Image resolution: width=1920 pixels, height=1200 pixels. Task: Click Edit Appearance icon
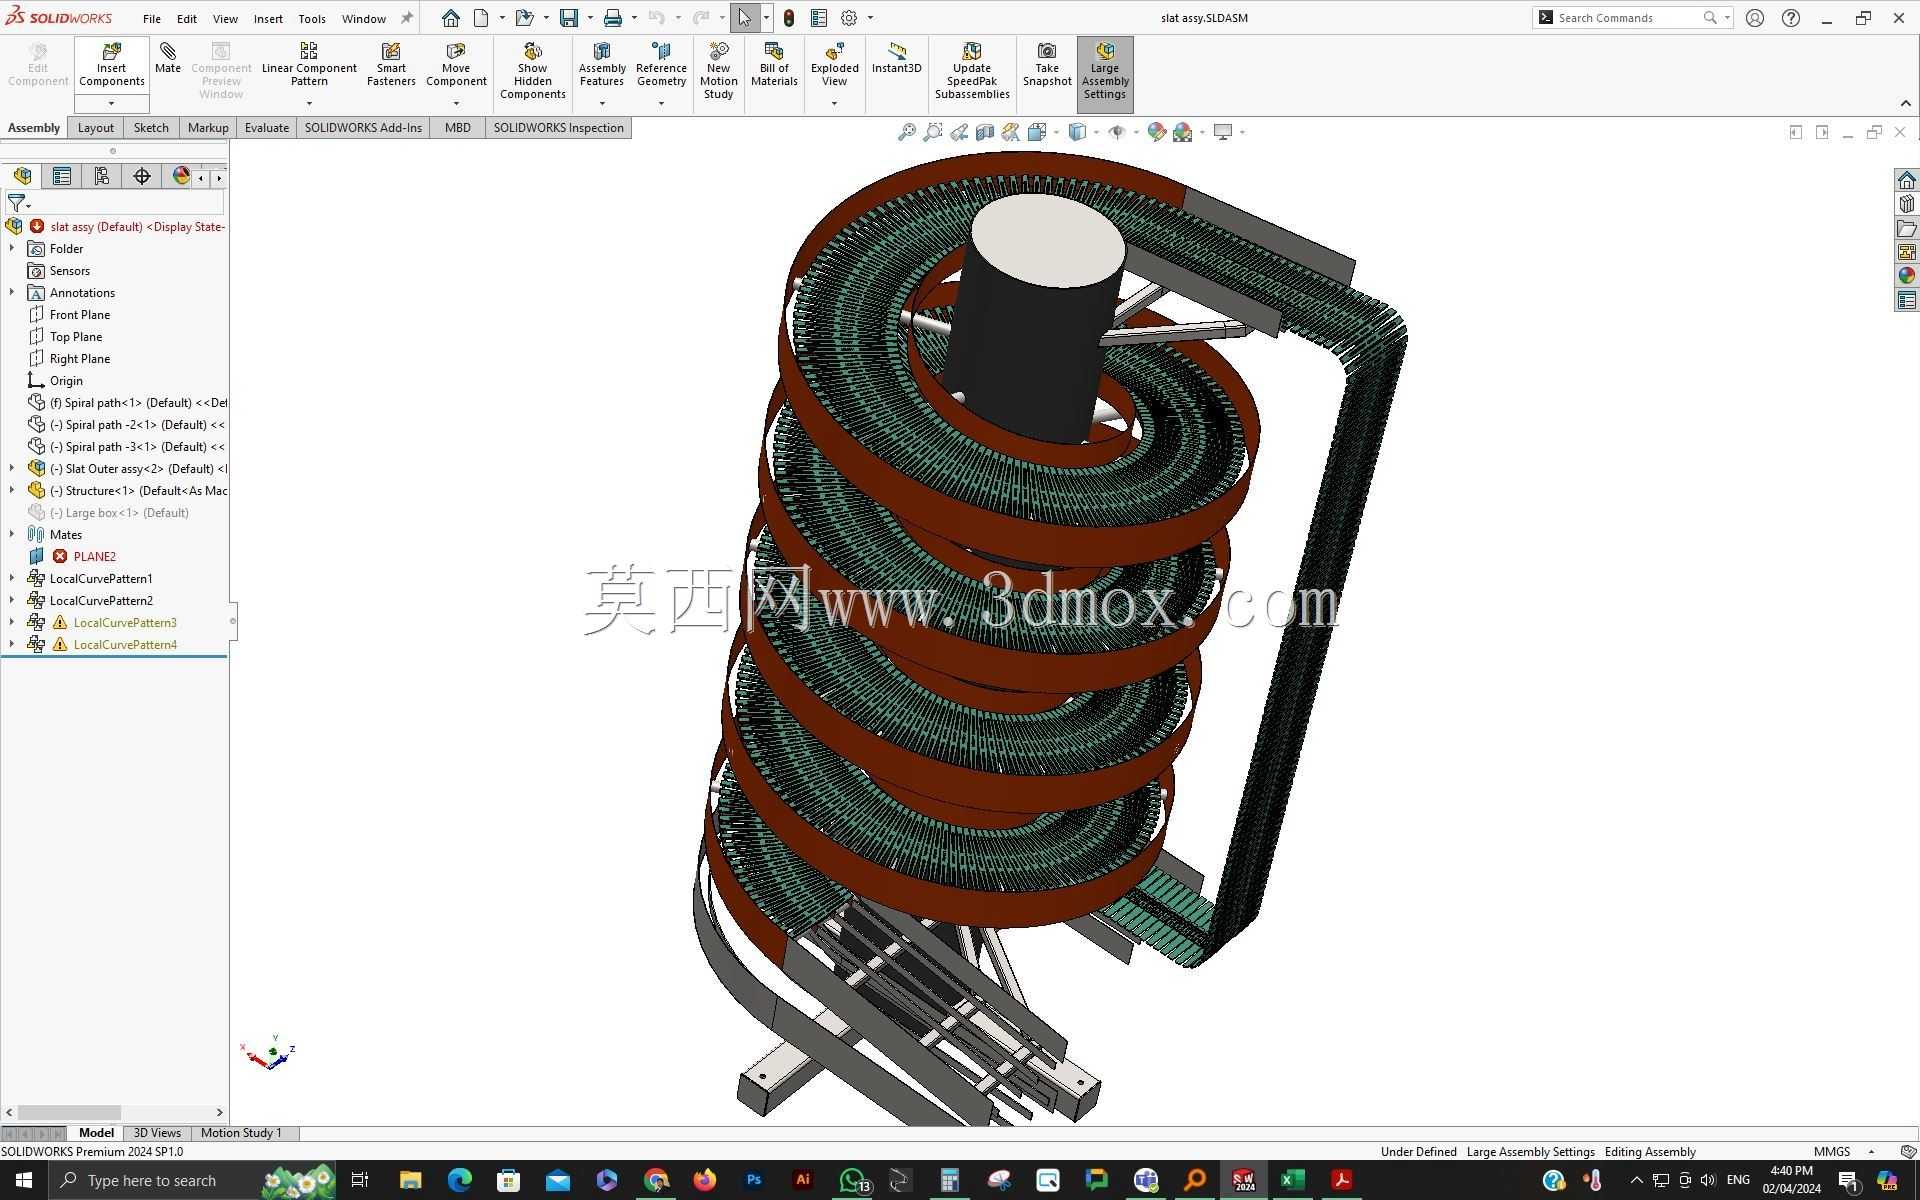pyautogui.click(x=1156, y=132)
